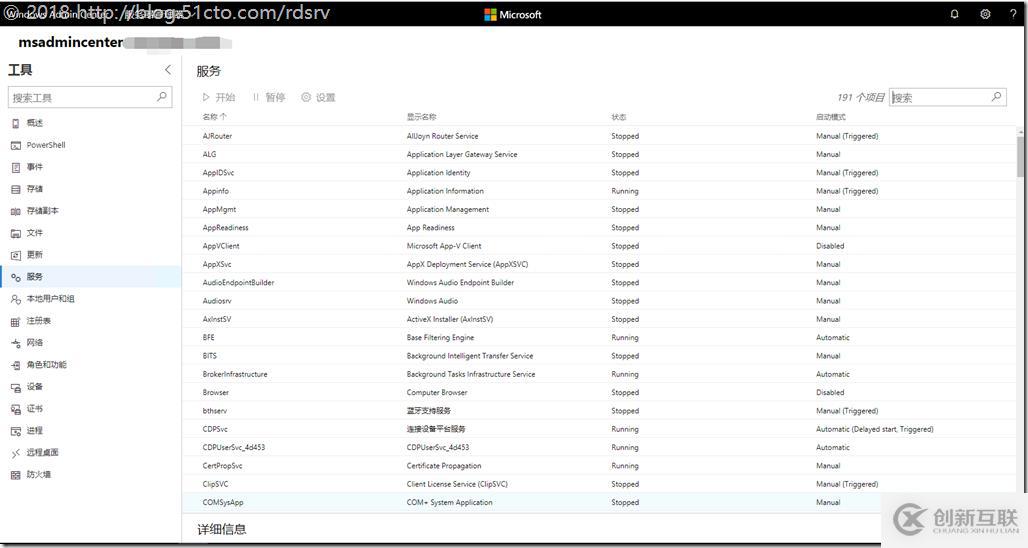
Task: Click the services 搜索 input field
Action: coord(947,97)
